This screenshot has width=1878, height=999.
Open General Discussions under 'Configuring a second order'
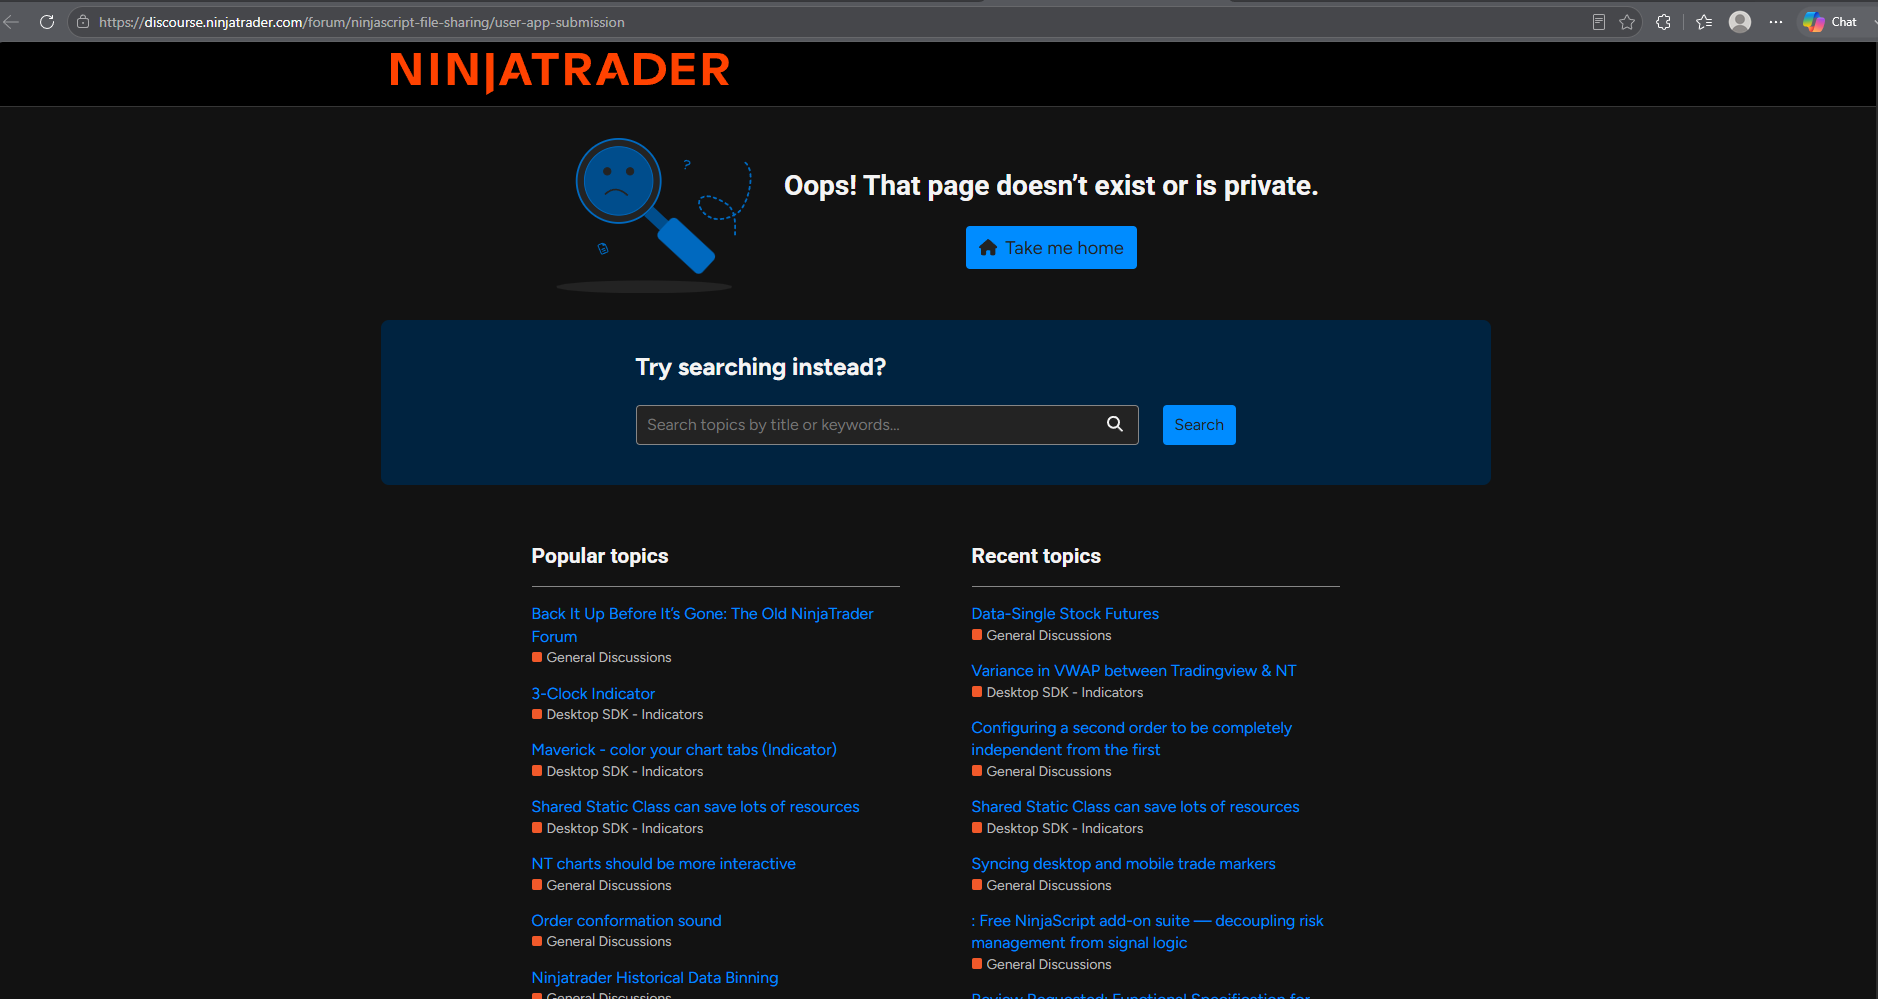[x=1041, y=772]
